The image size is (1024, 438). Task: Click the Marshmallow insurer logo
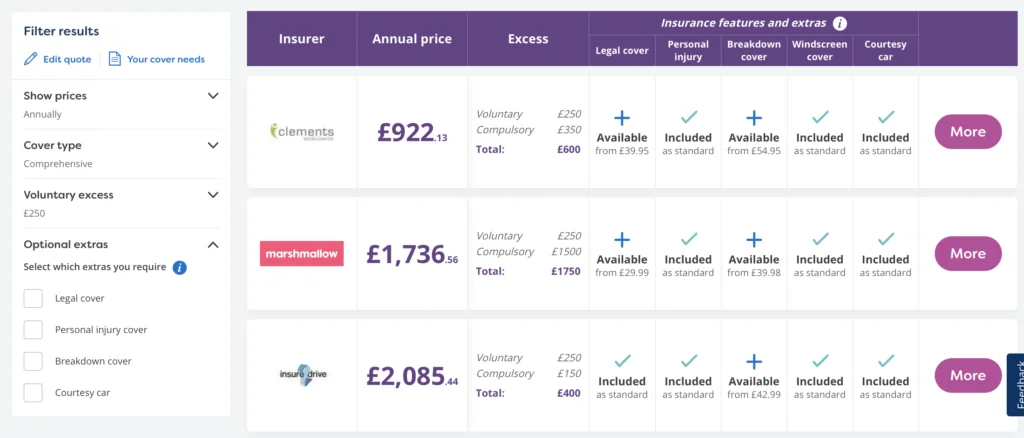coord(302,253)
